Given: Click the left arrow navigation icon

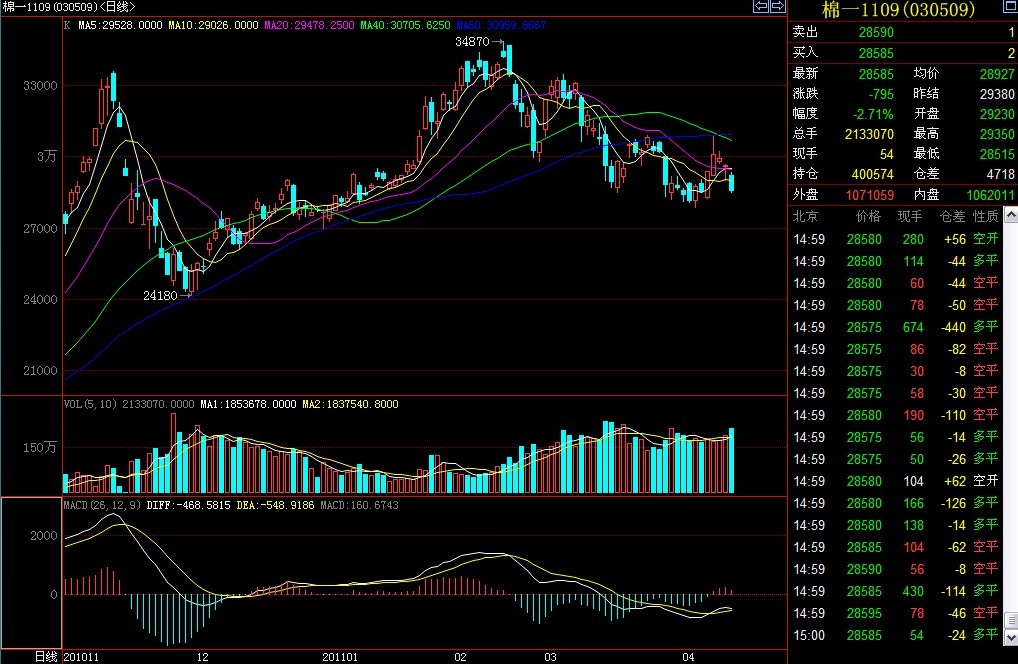Looking at the screenshot, I should (x=761, y=7).
